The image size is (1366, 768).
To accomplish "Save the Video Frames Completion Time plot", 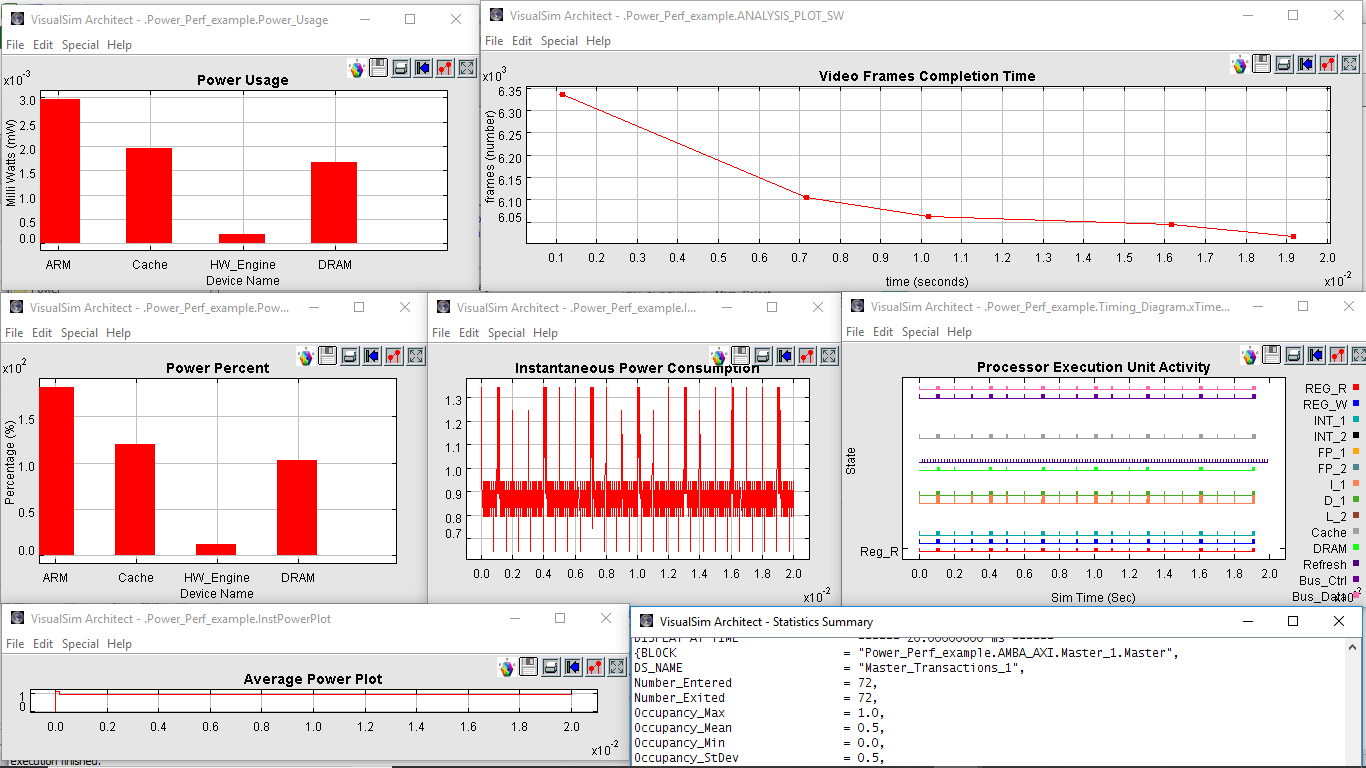I will pyautogui.click(x=1262, y=64).
